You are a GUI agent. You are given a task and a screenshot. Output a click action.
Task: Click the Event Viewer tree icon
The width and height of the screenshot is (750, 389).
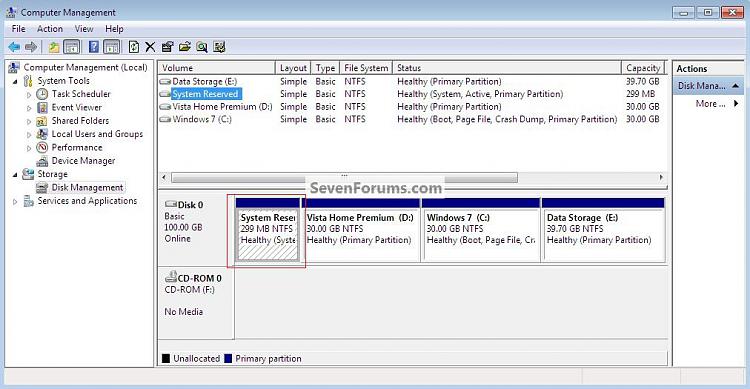(x=42, y=107)
